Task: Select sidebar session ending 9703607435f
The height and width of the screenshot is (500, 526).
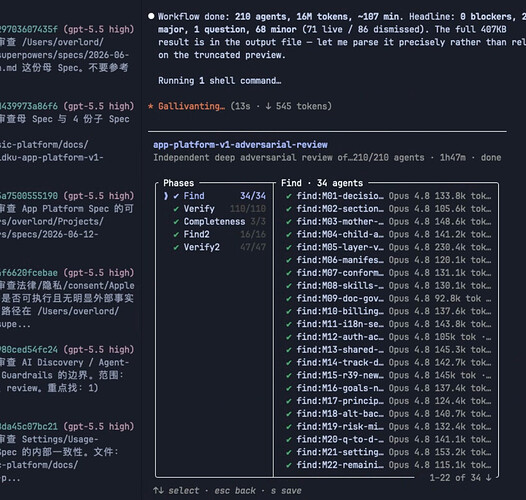Action: [67, 30]
